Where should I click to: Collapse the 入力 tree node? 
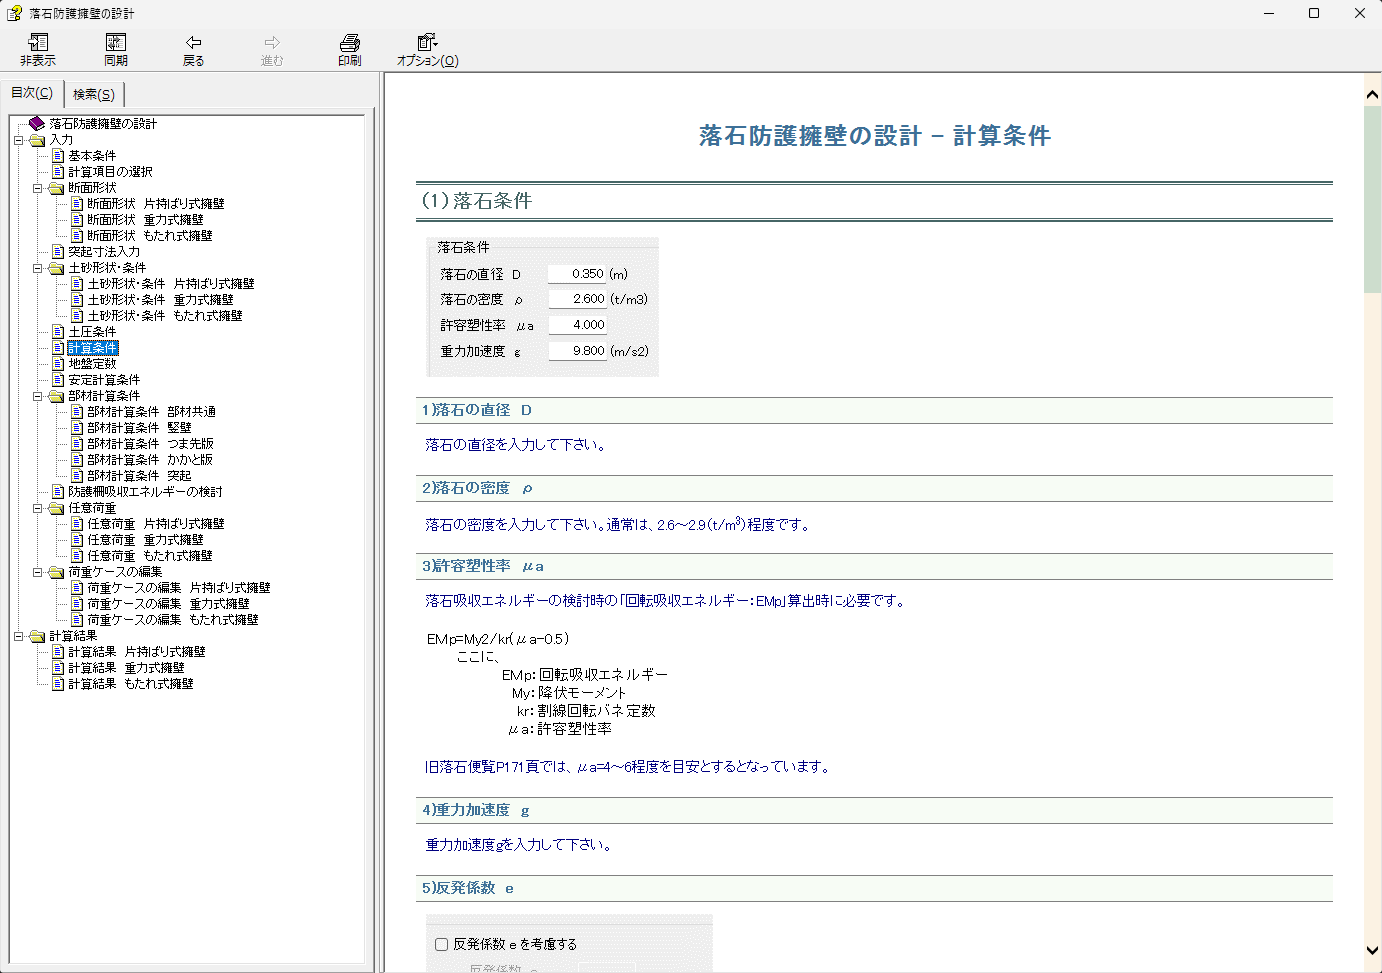19,140
